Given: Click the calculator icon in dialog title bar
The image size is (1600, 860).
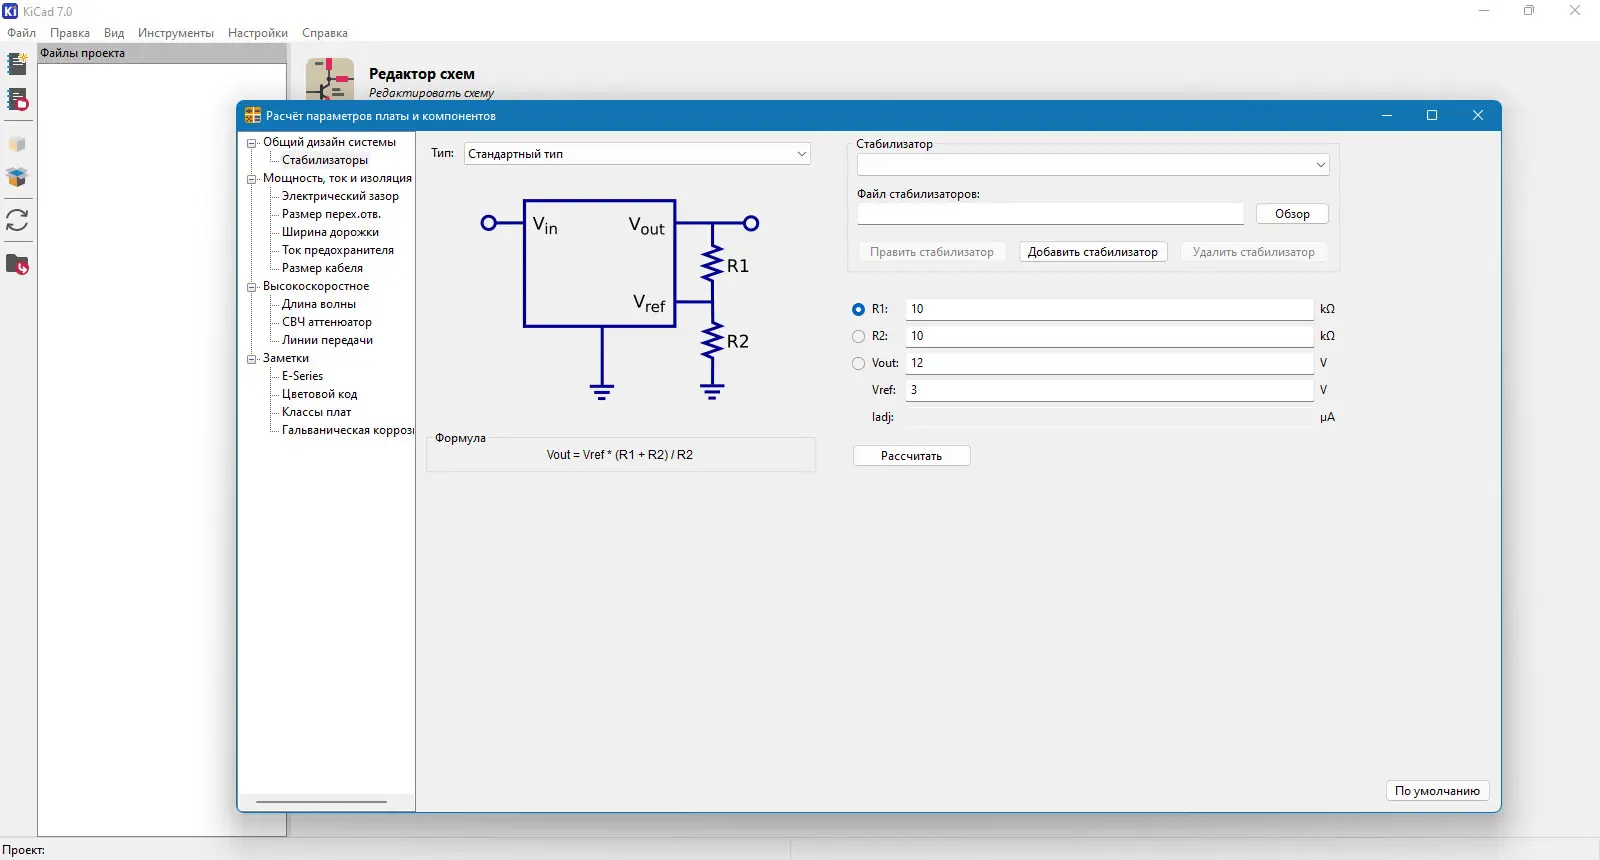Looking at the screenshot, I should [x=253, y=116].
